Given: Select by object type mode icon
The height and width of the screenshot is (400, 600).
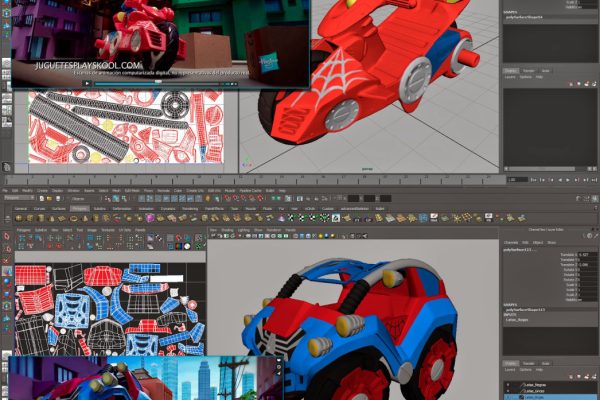Looking at the screenshot, I should (x=116, y=198).
